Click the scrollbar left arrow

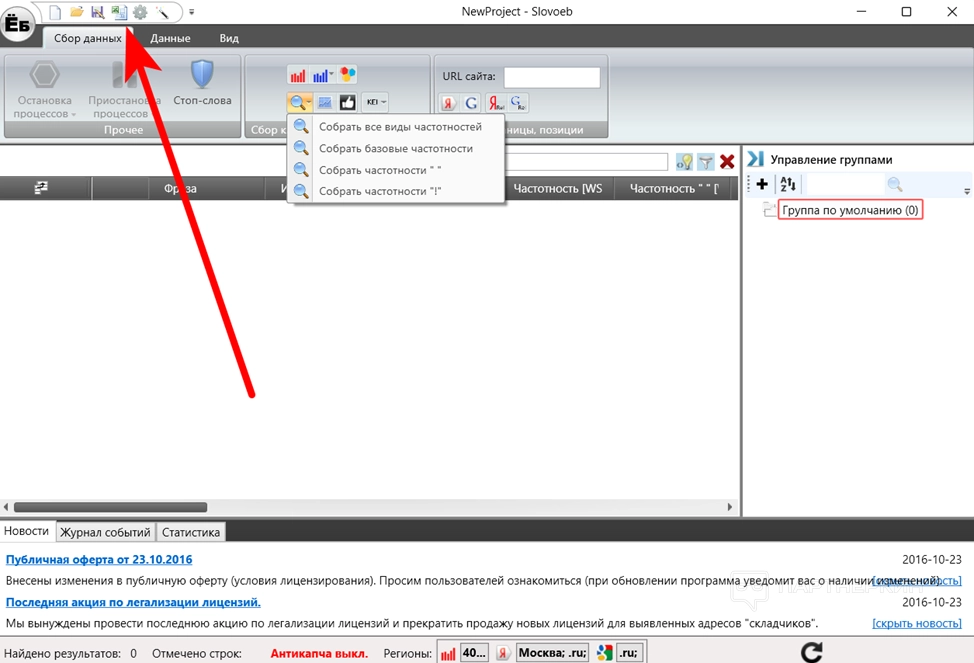[x=6, y=507]
